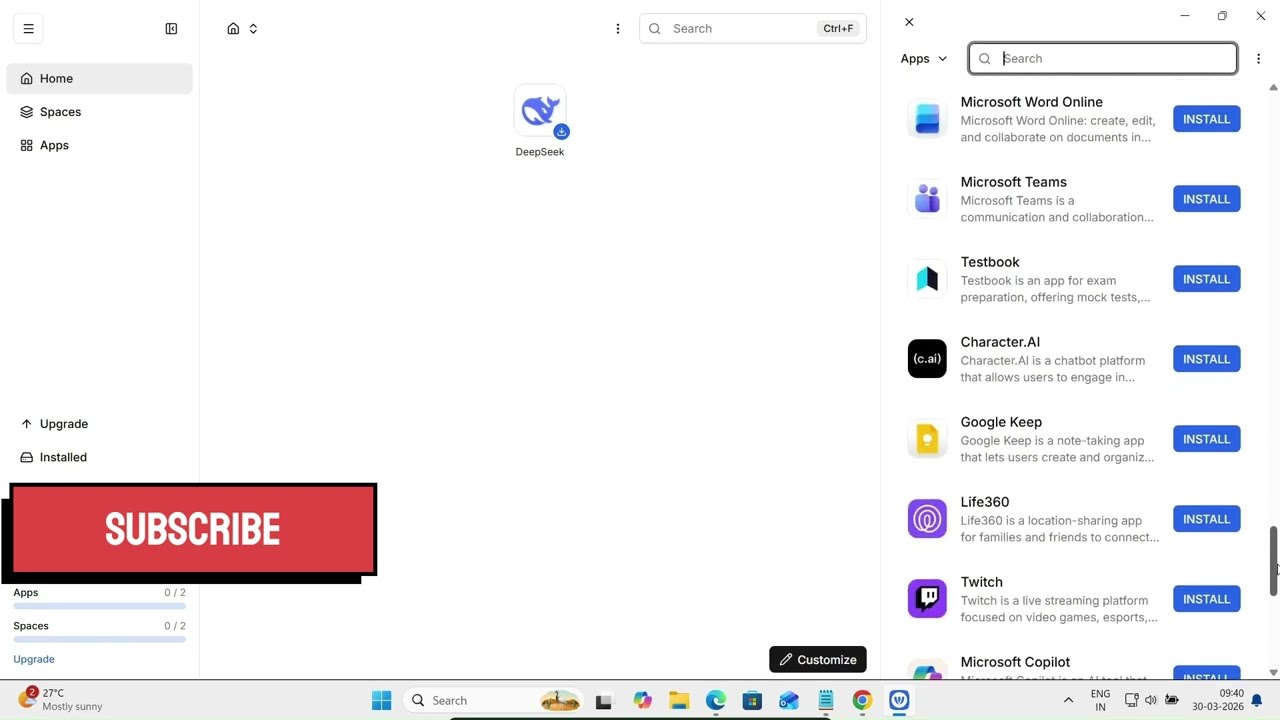Click the Life360 description text
Image resolution: width=1280 pixels, height=720 pixels.
1060,529
